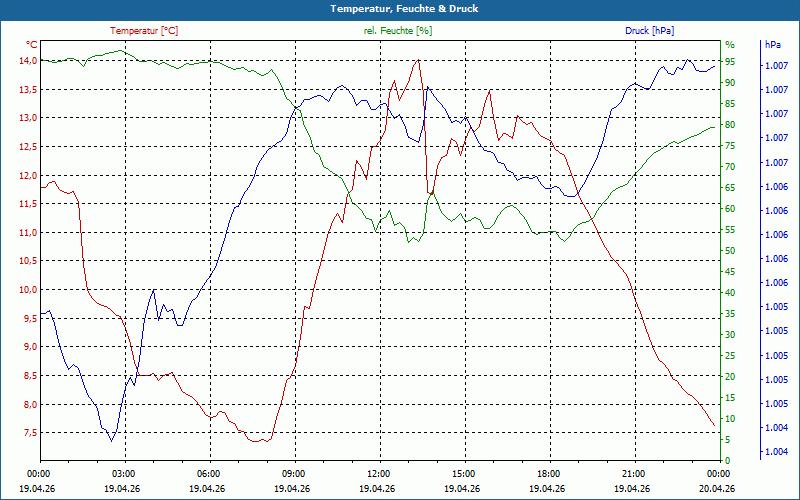Click the '12,0' temperature axis value

point(29,176)
